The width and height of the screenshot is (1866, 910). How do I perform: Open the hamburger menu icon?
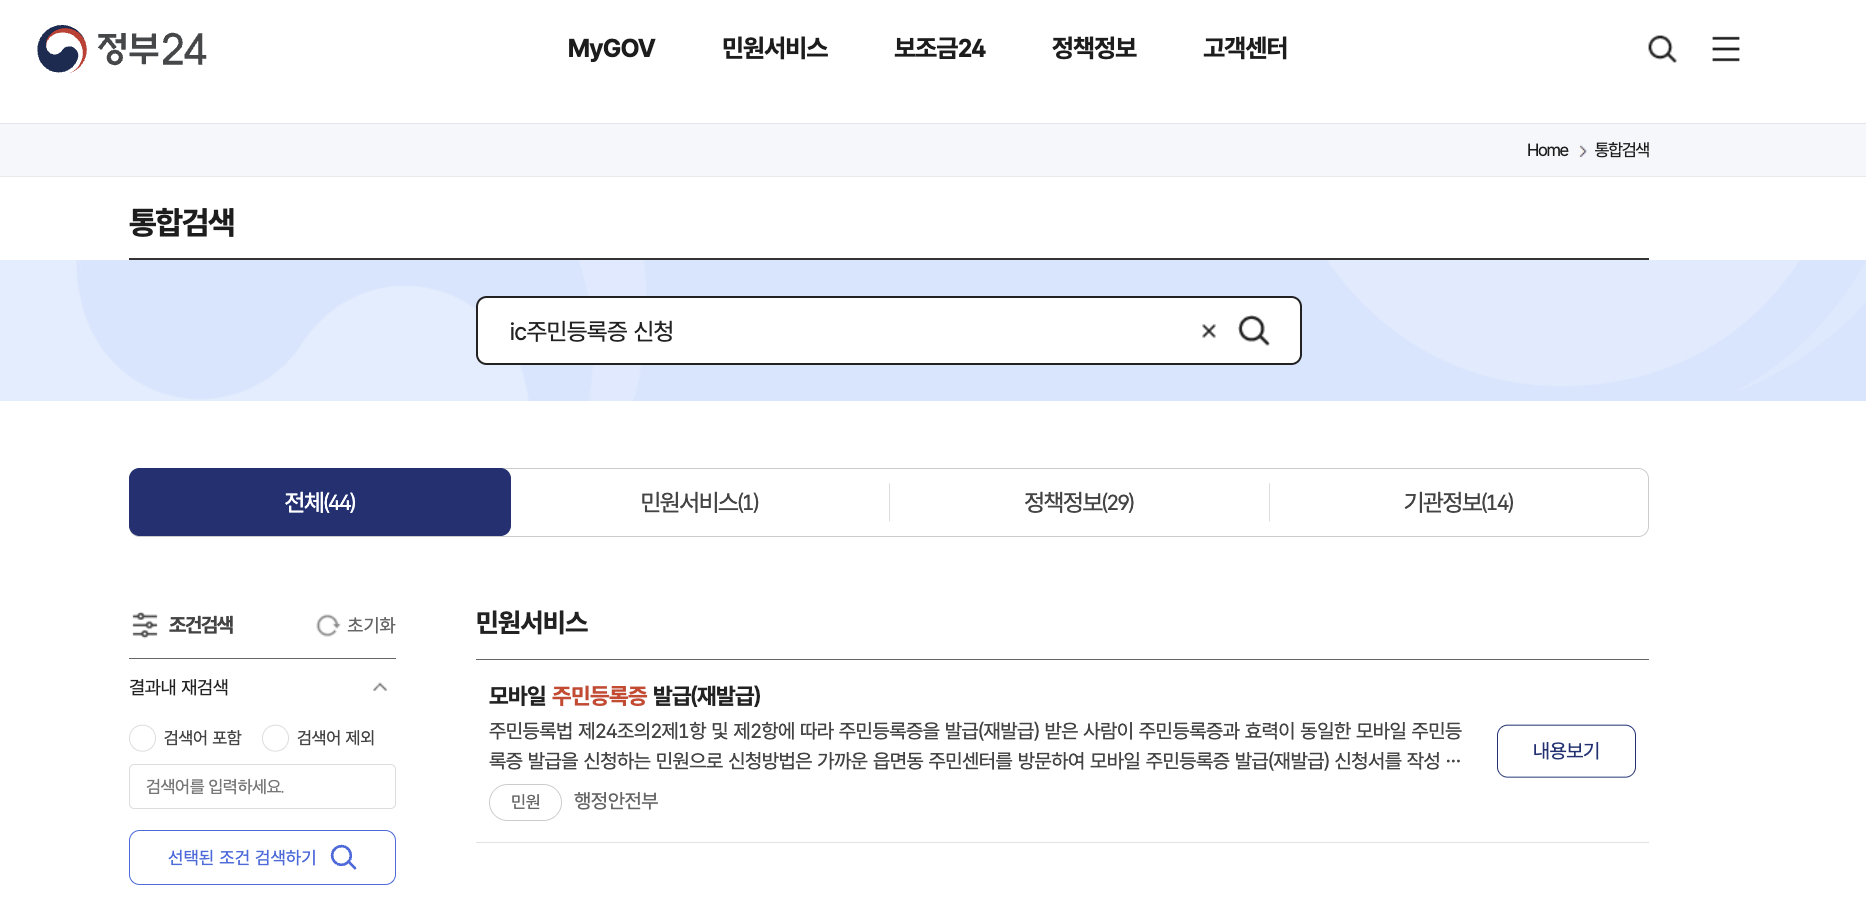tap(1726, 49)
